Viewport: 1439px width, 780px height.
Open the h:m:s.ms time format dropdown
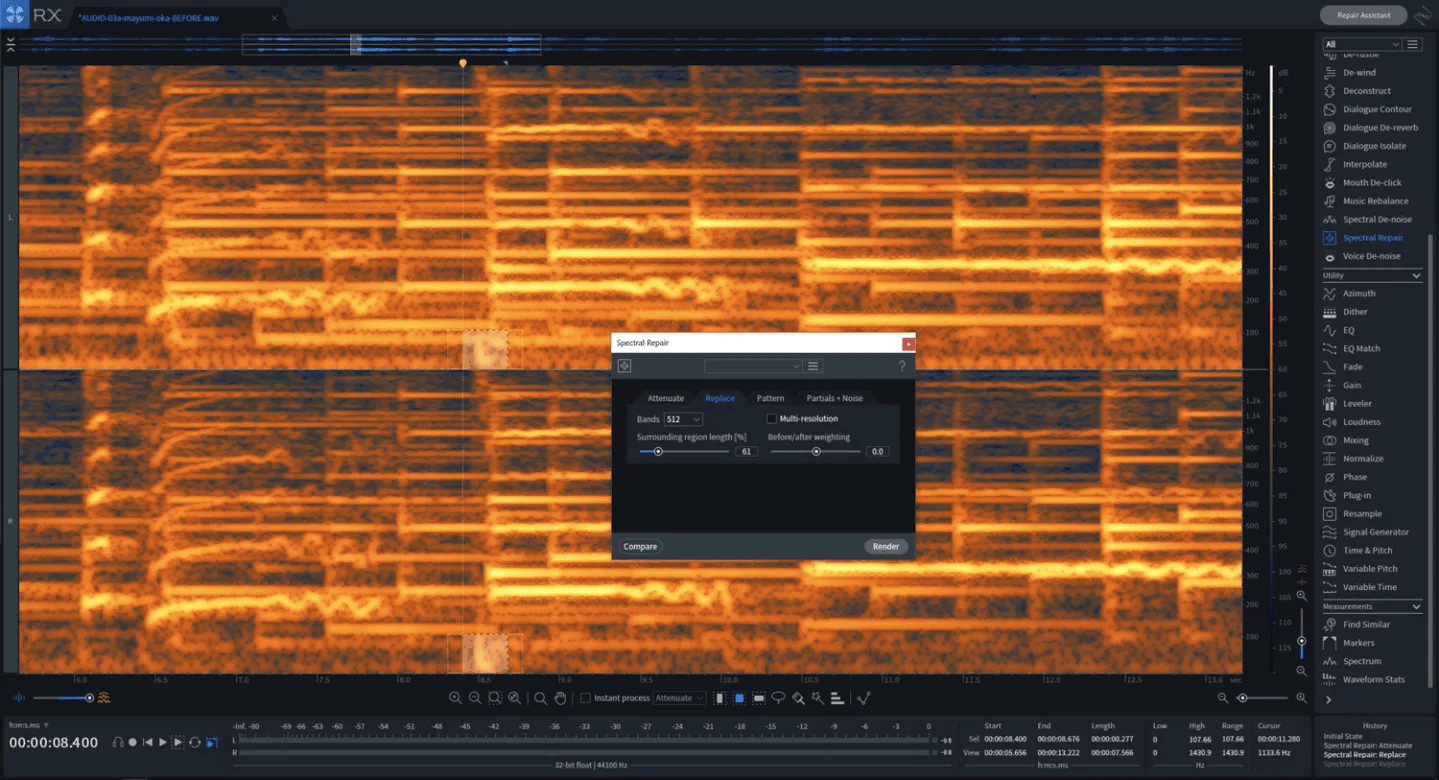coord(29,725)
